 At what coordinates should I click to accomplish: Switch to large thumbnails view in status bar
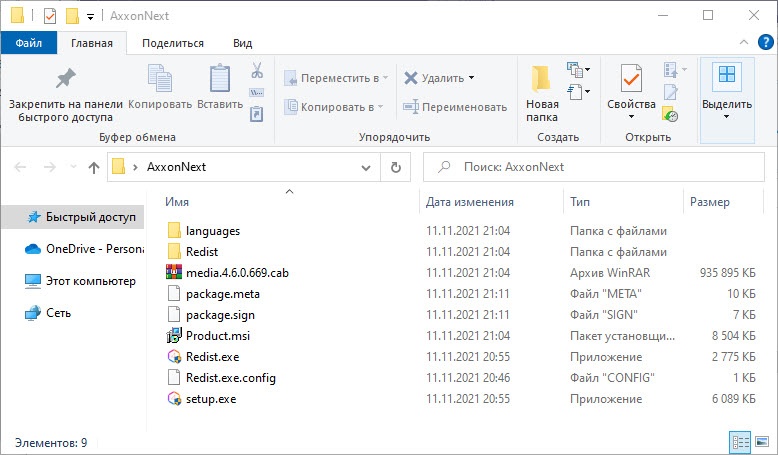(762, 442)
